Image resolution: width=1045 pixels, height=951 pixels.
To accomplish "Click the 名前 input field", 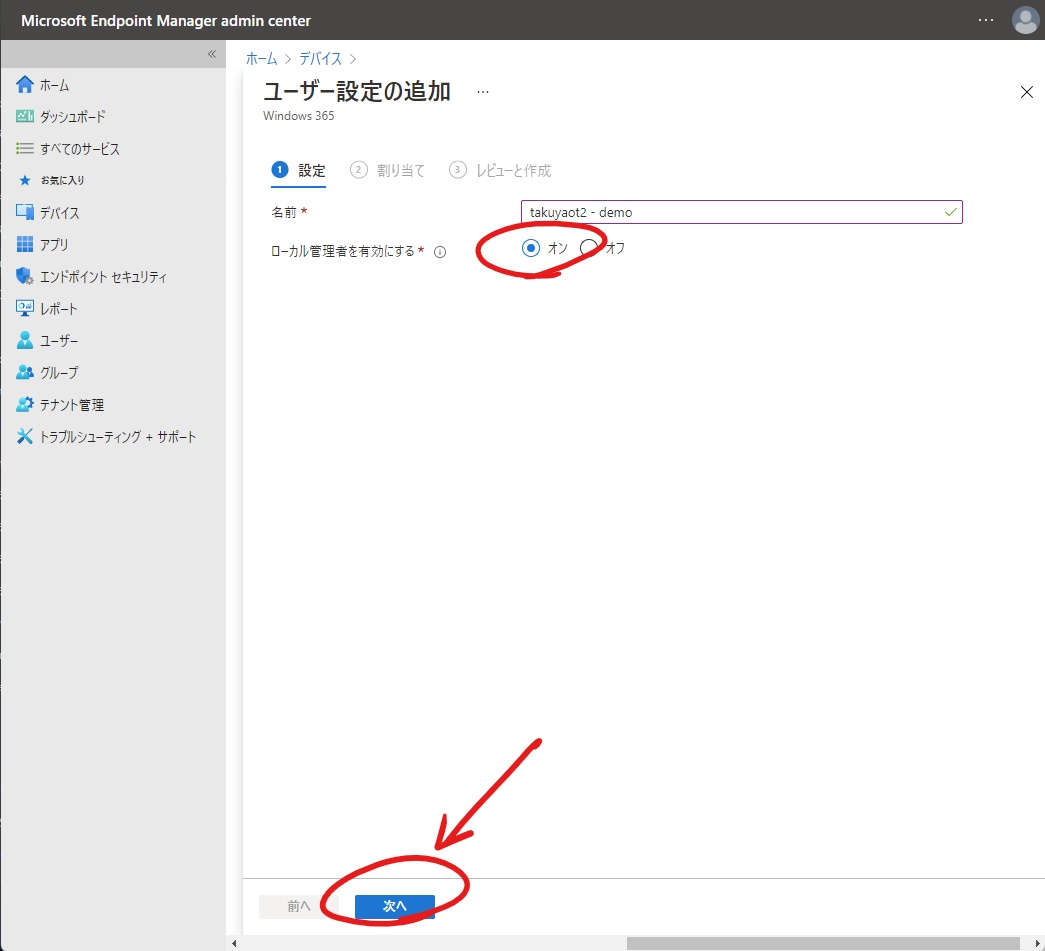I will pos(742,212).
